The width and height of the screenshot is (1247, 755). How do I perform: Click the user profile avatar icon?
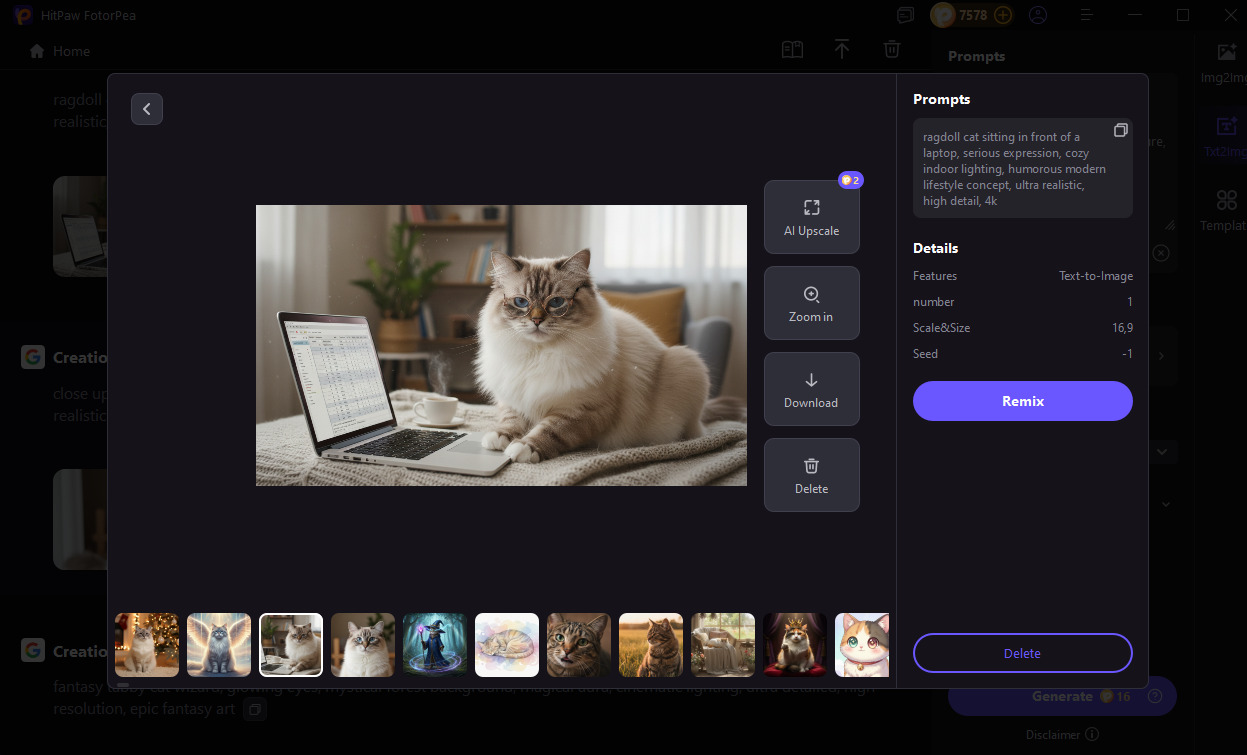pos(1038,15)
